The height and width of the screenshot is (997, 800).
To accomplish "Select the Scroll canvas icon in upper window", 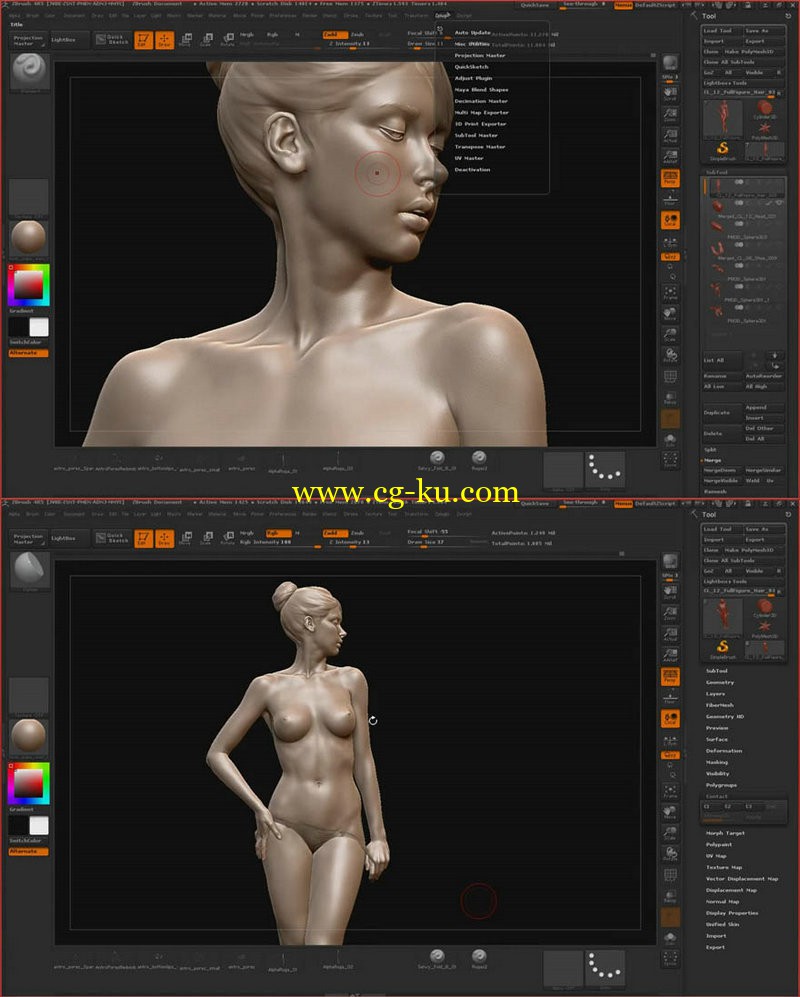I will coord(670,93).
